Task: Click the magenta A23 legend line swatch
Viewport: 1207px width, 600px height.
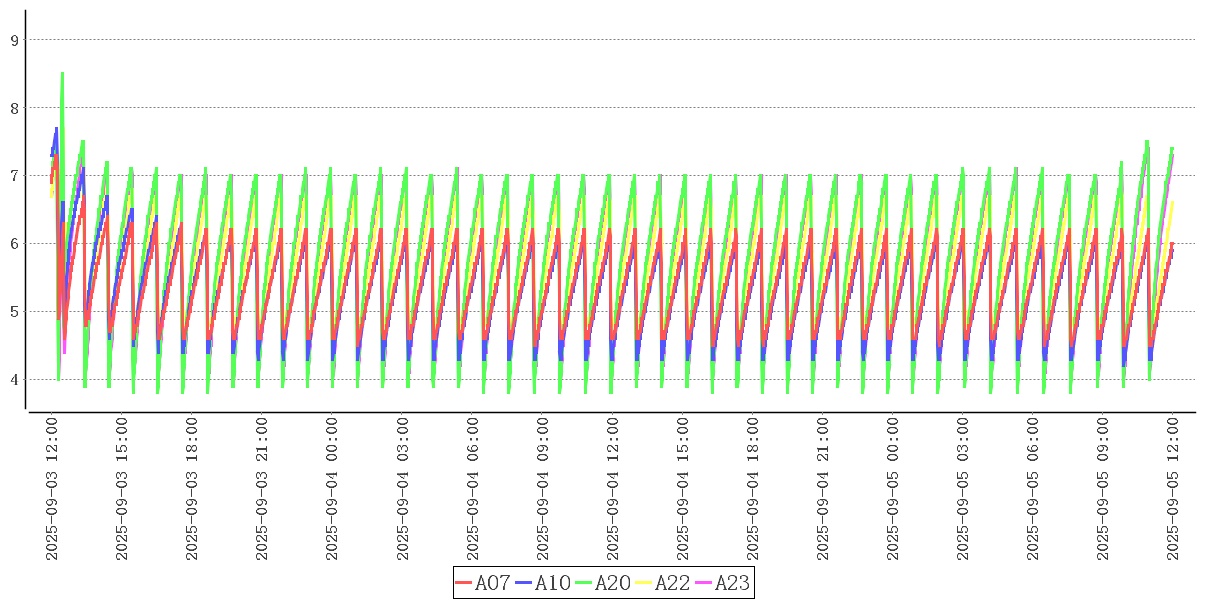Action: [704, 583]
